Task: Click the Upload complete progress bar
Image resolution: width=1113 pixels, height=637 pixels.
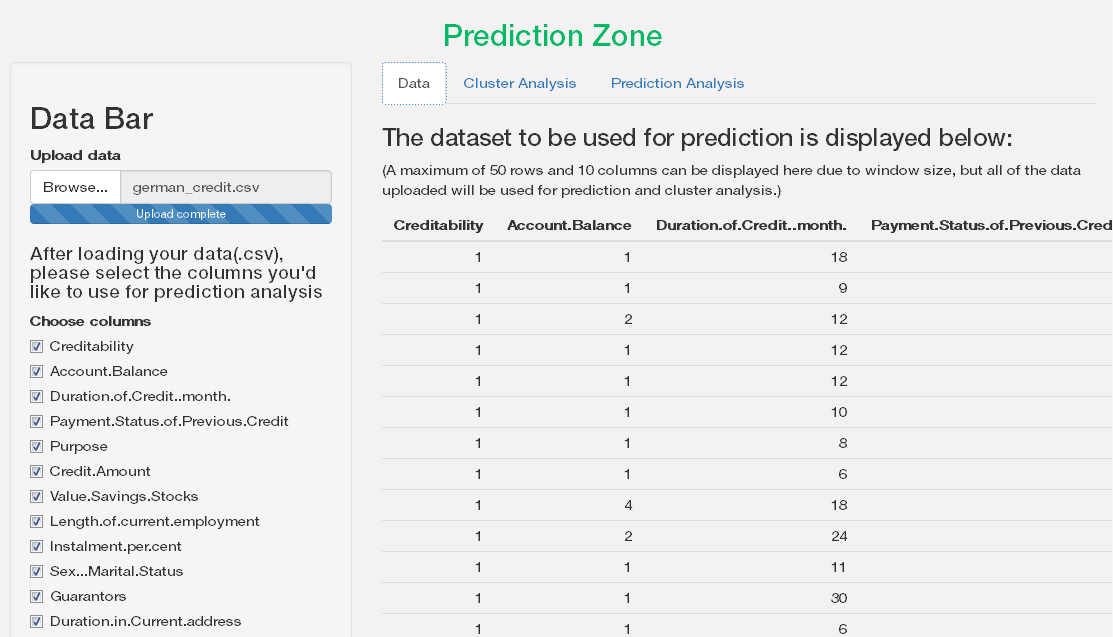Action: pos(181,214)
